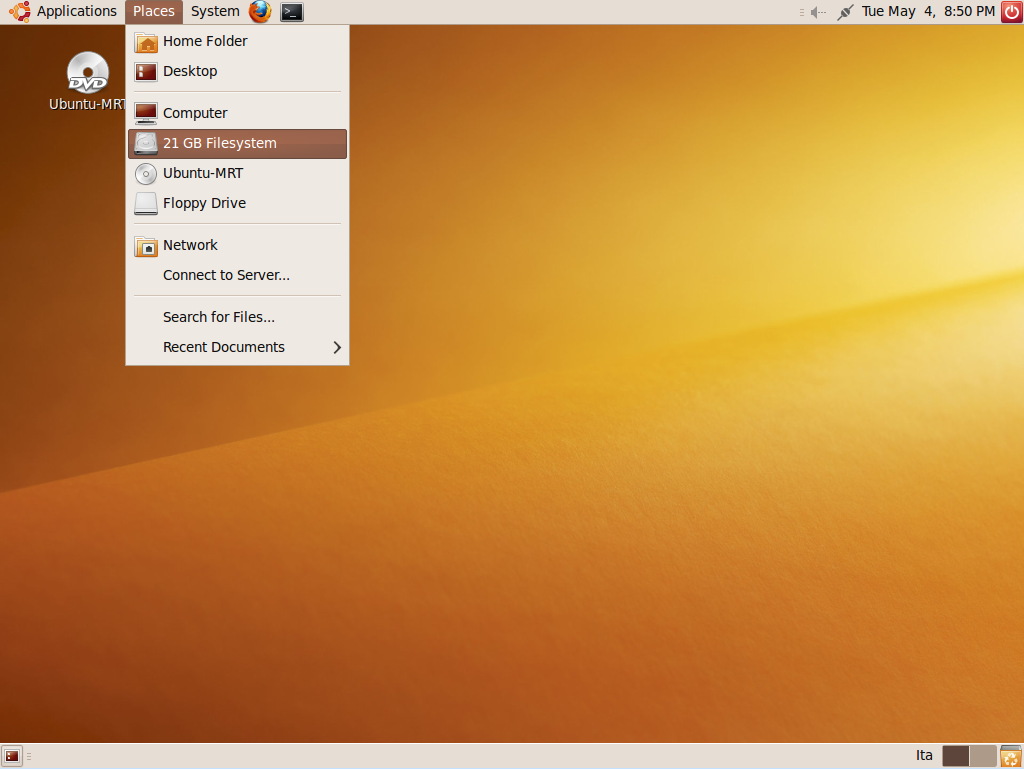Image resolution: width=1024 pixels, height=769 pixels.
Task: Click the Desktop icon in Places menu
Action: coord(146,72)
